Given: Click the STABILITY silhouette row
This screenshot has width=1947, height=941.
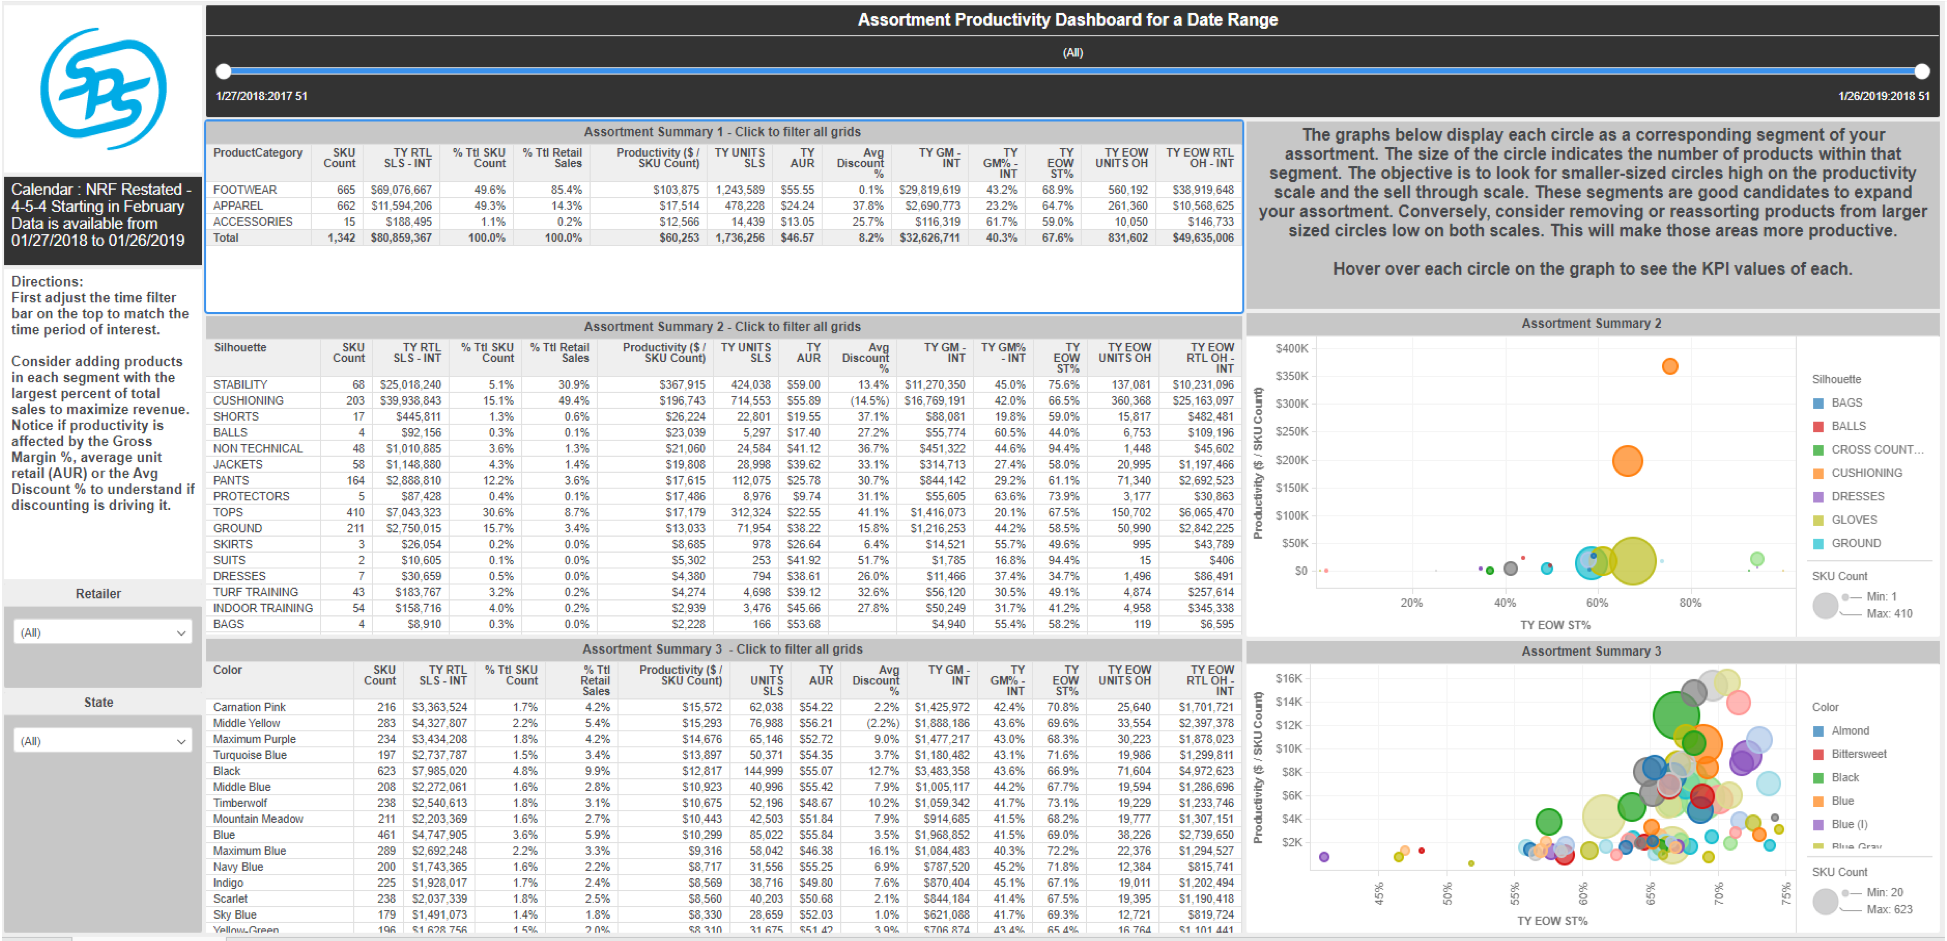Looking at the screenshot, I should point(723,384).
